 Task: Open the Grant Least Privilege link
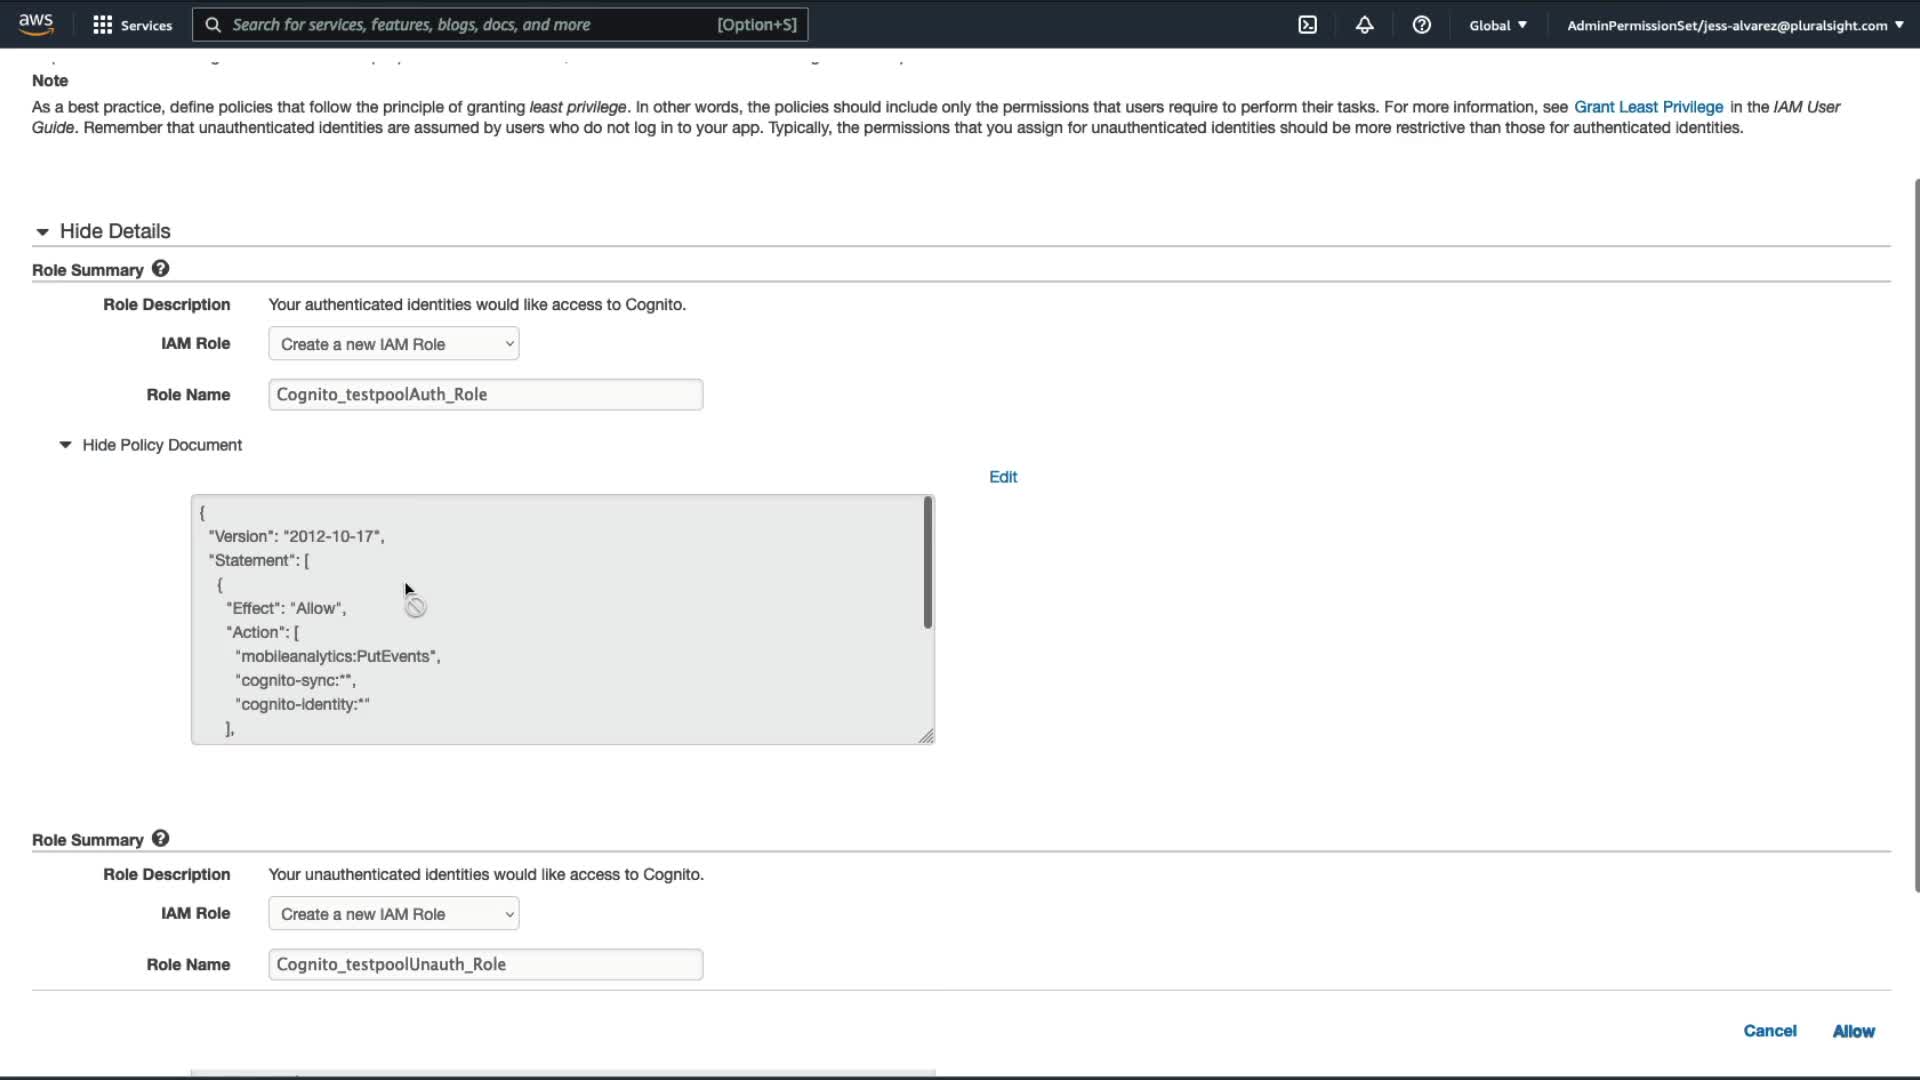(x=1648, y=107)
